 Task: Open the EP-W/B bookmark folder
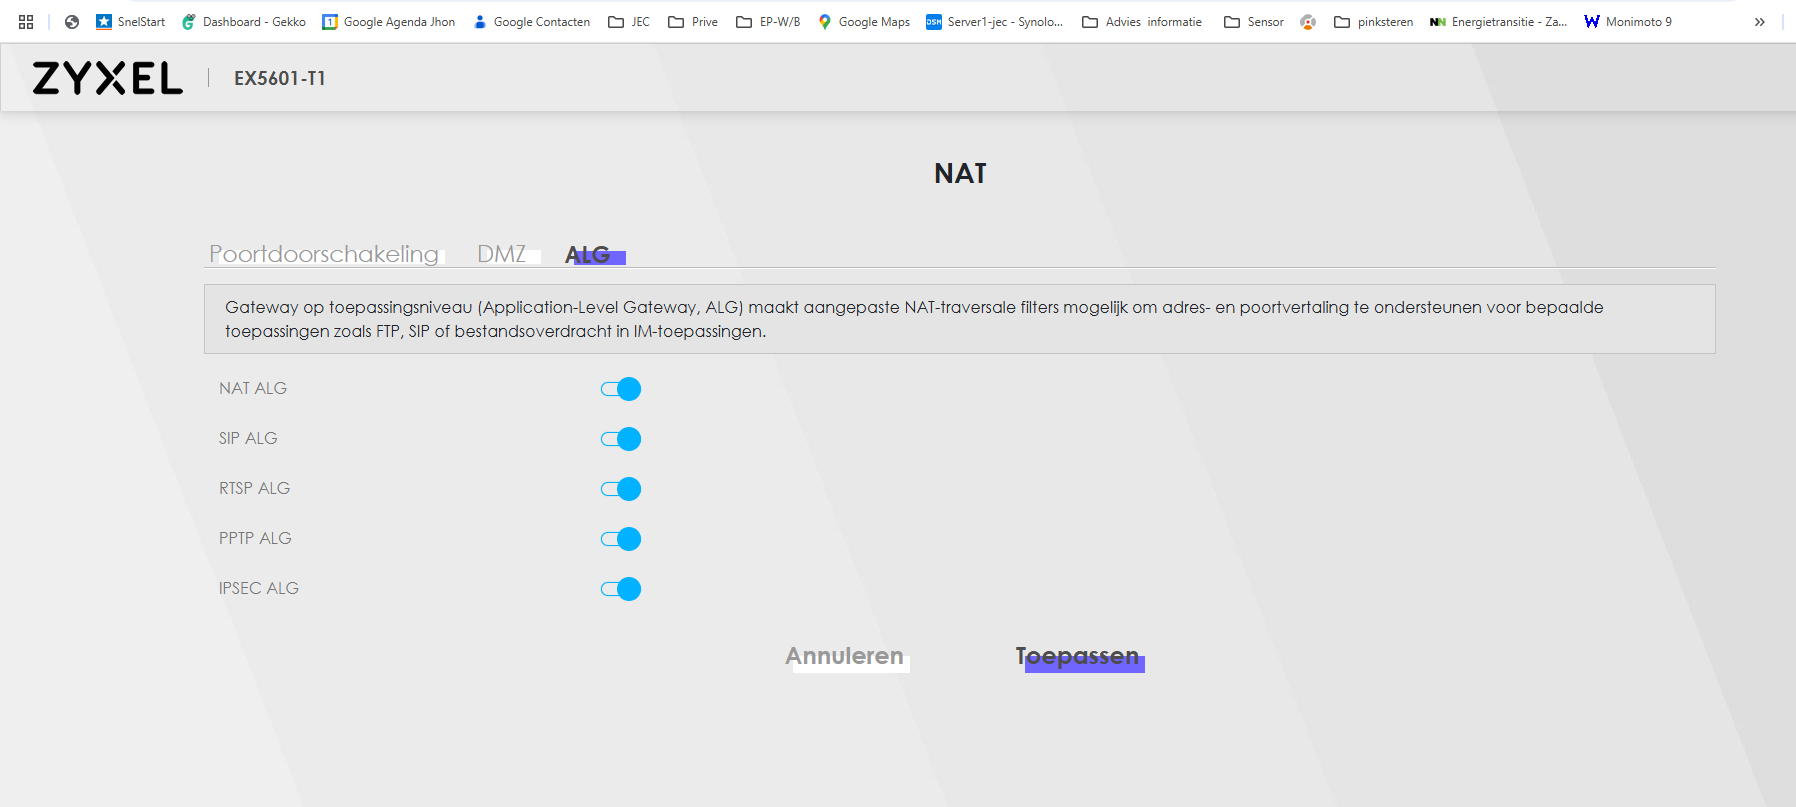pos(768,22)
